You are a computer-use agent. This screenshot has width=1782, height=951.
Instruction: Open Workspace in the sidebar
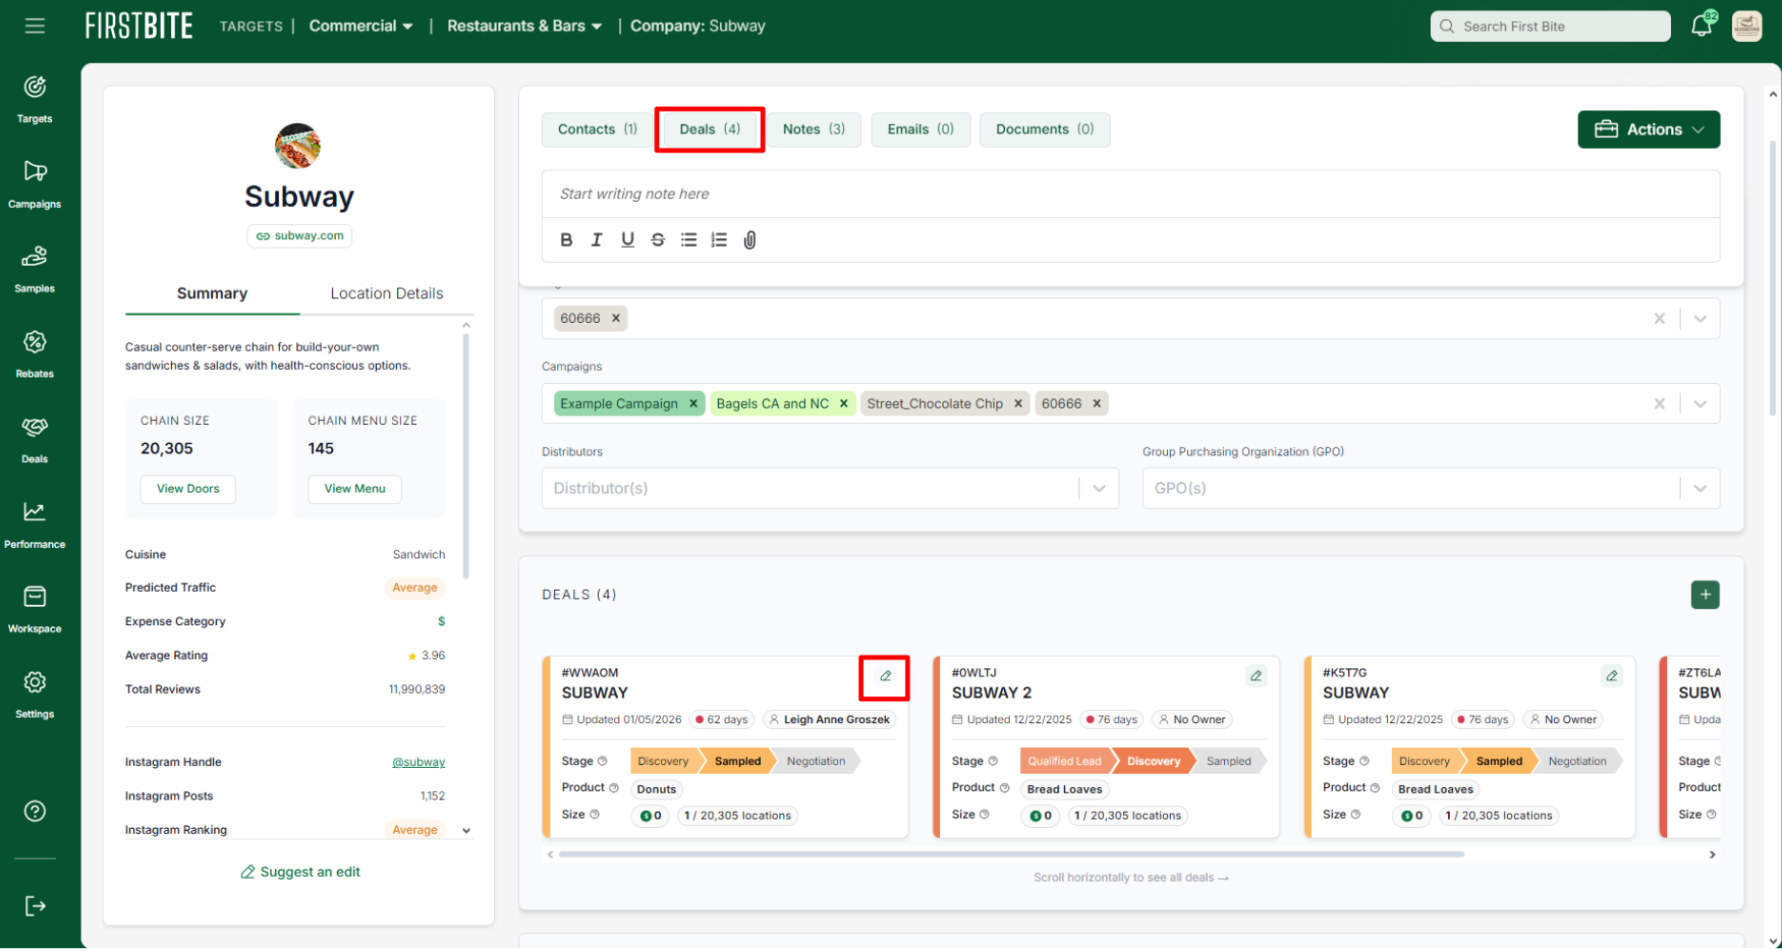click(x=35, y=609)
